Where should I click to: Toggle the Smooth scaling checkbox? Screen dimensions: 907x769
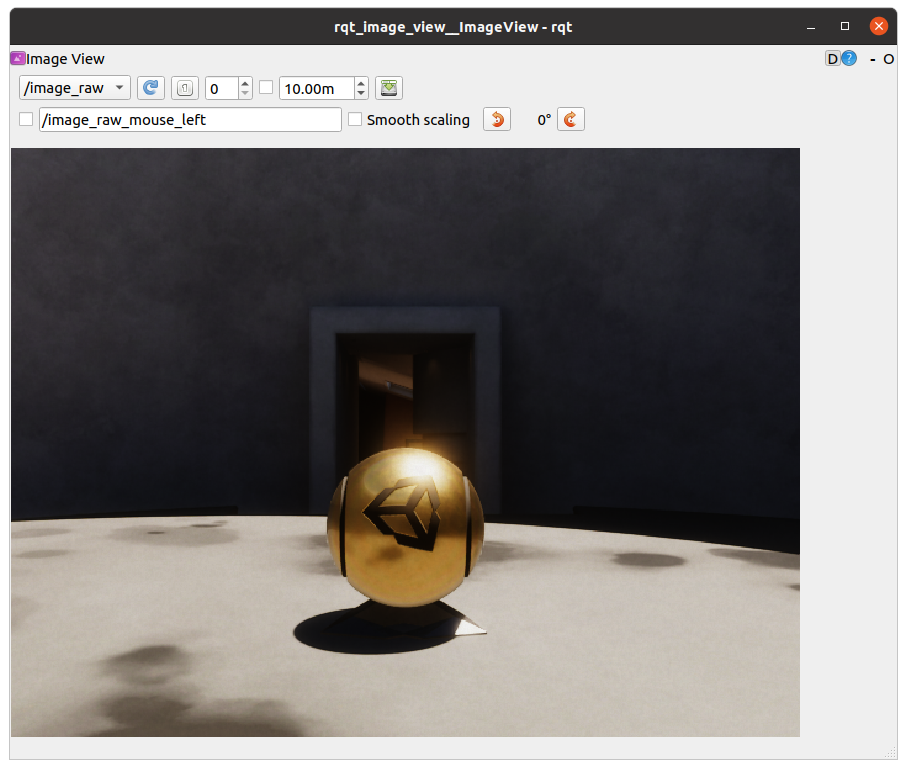(x=355, y=119)
